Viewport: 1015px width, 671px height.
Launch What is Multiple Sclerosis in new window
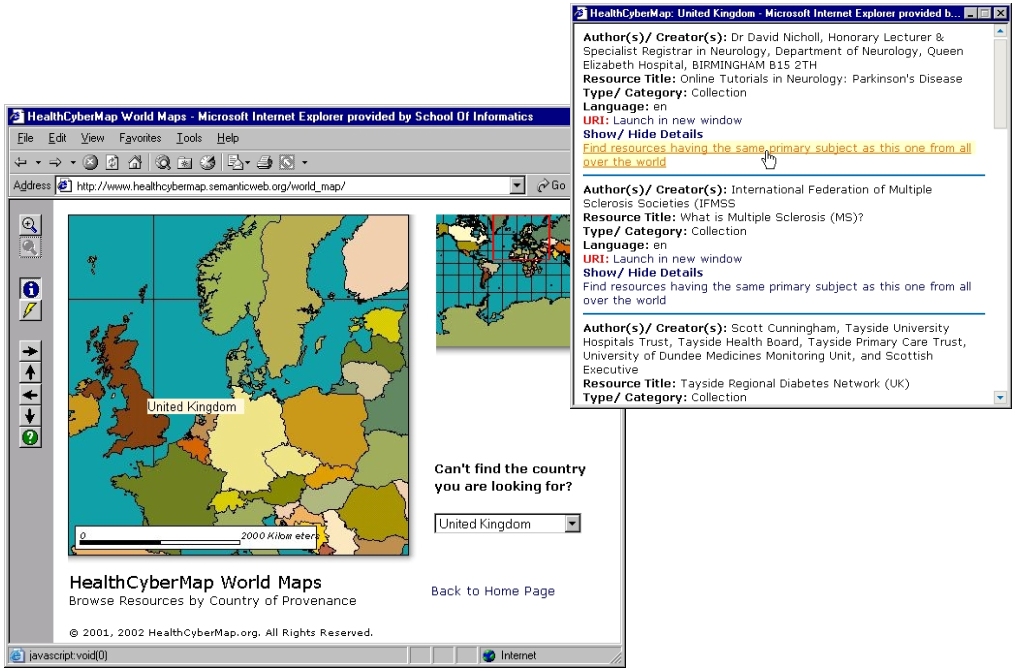pyautogui.click(x=677, y=259)
